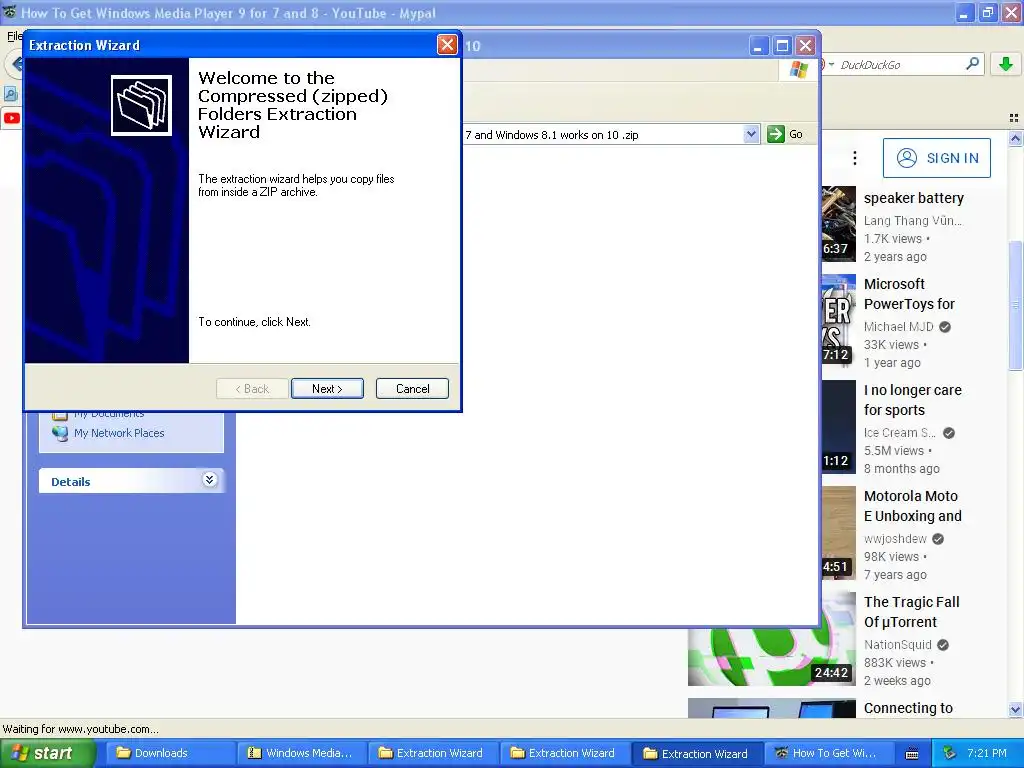
Task: Open the Windows Start menu
Action: 48,753
